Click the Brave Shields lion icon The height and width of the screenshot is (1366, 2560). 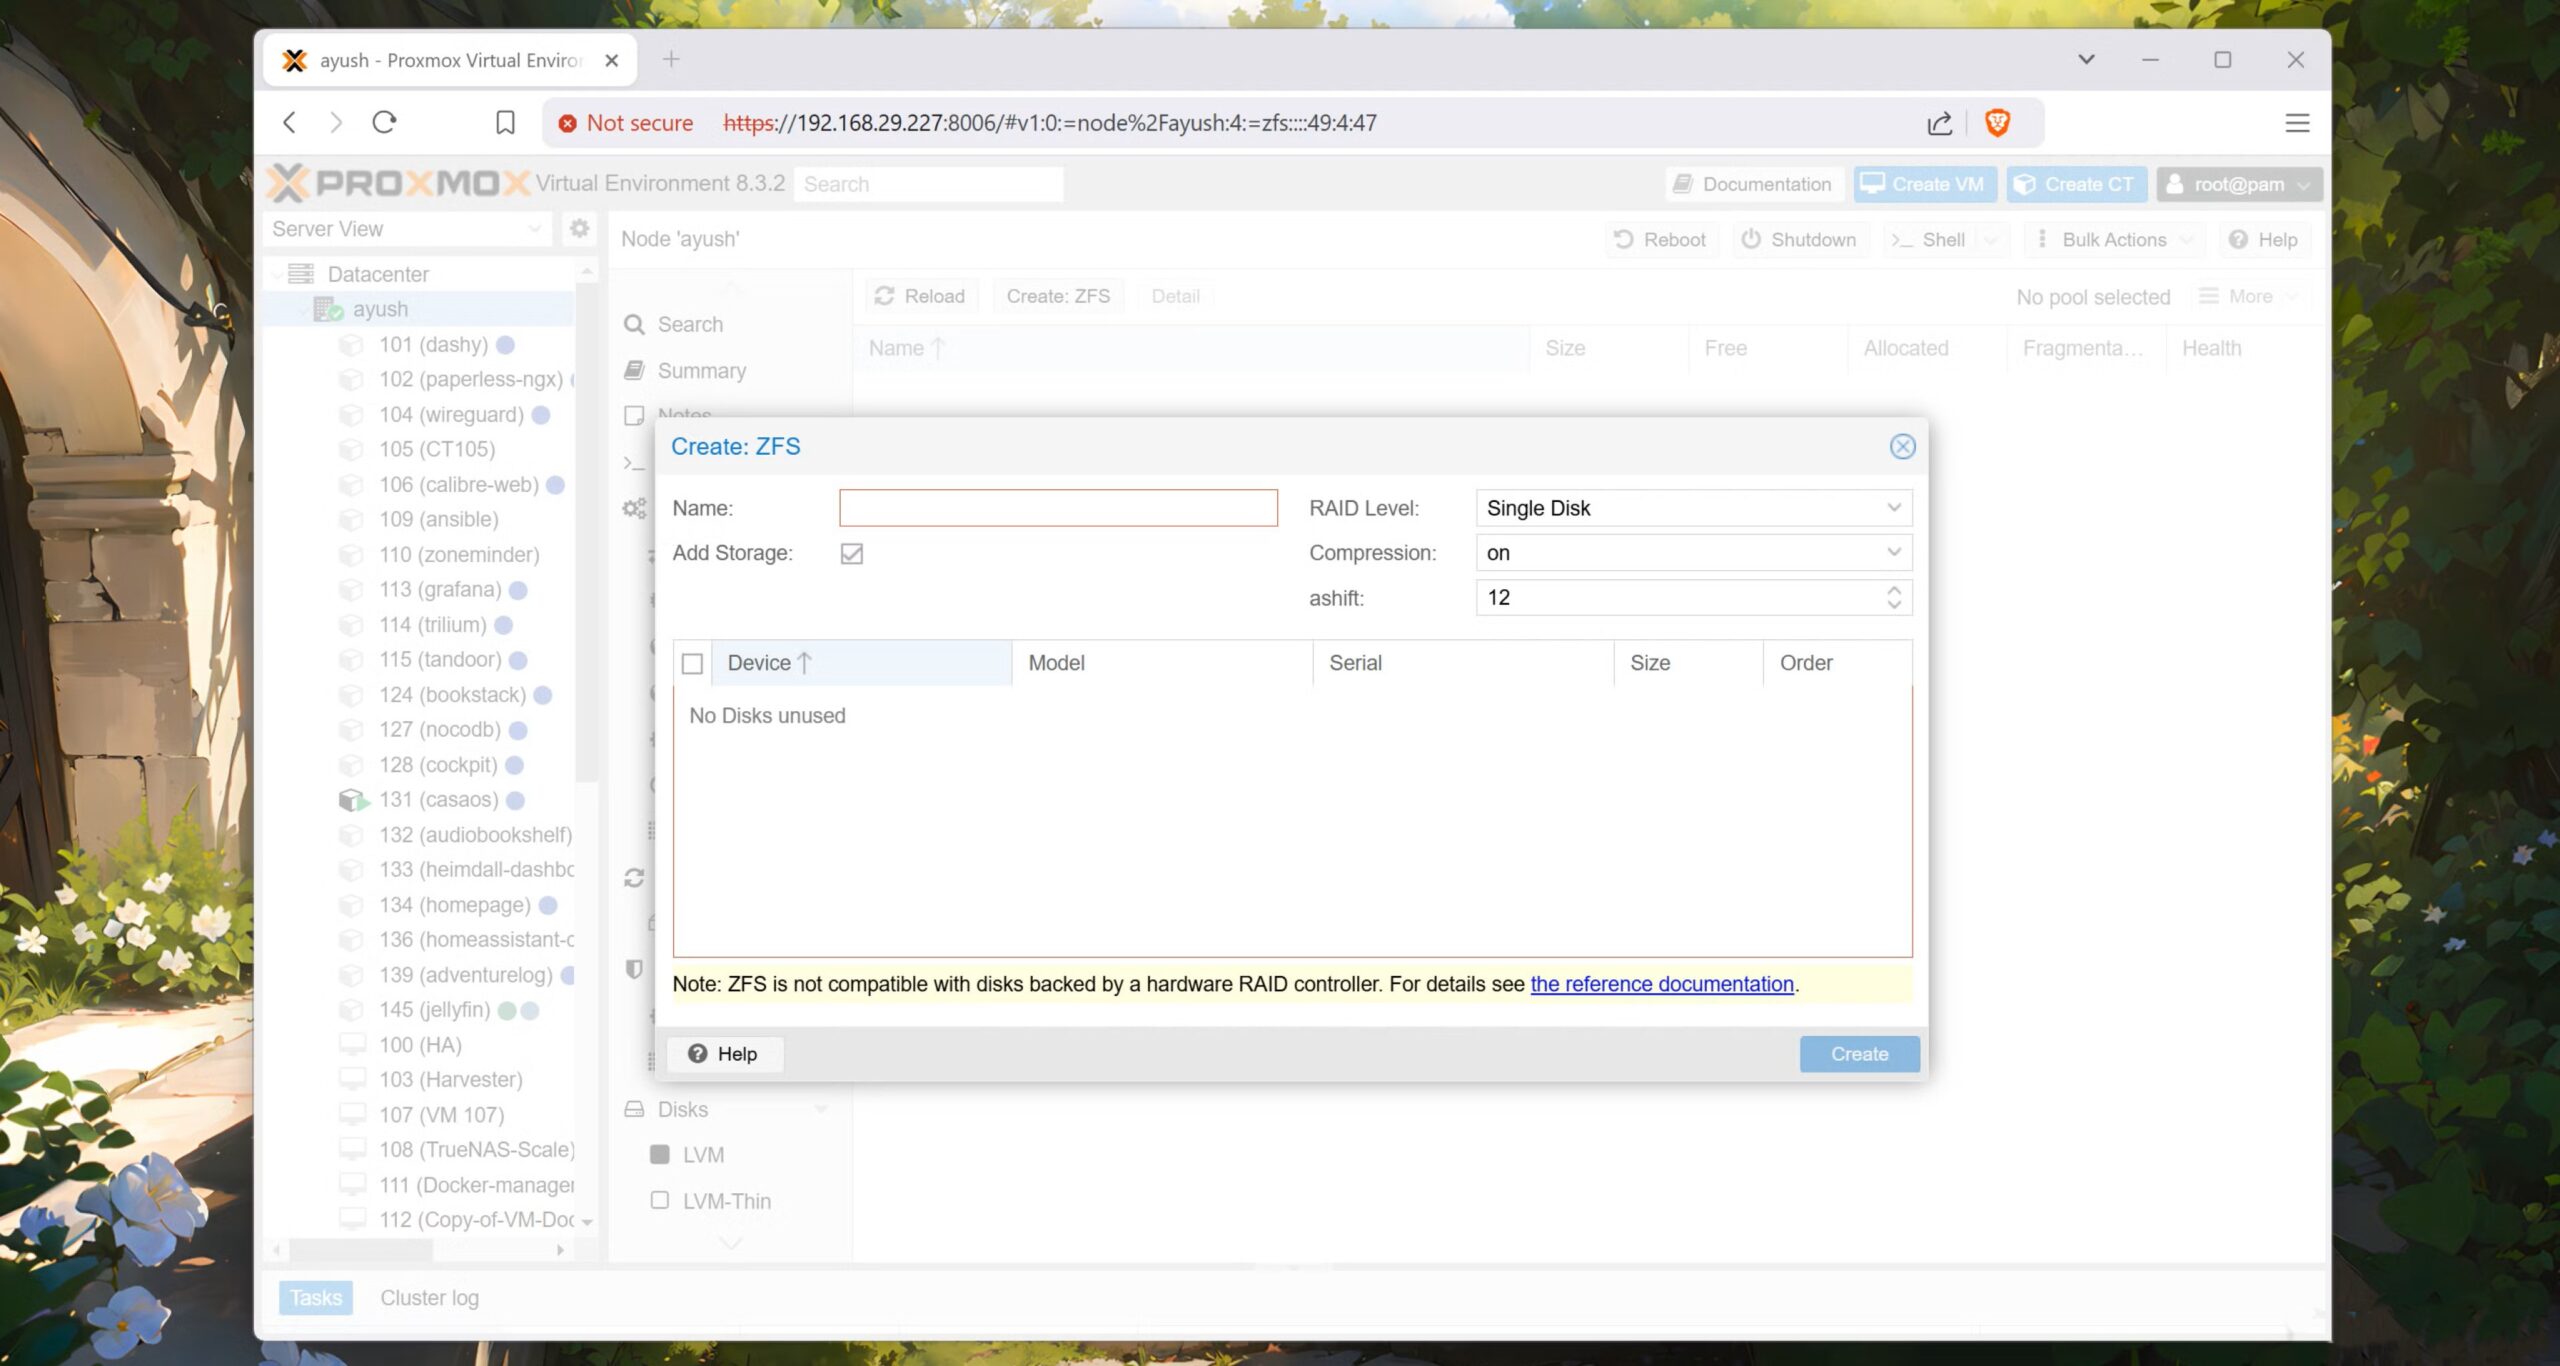point(1997,122)
